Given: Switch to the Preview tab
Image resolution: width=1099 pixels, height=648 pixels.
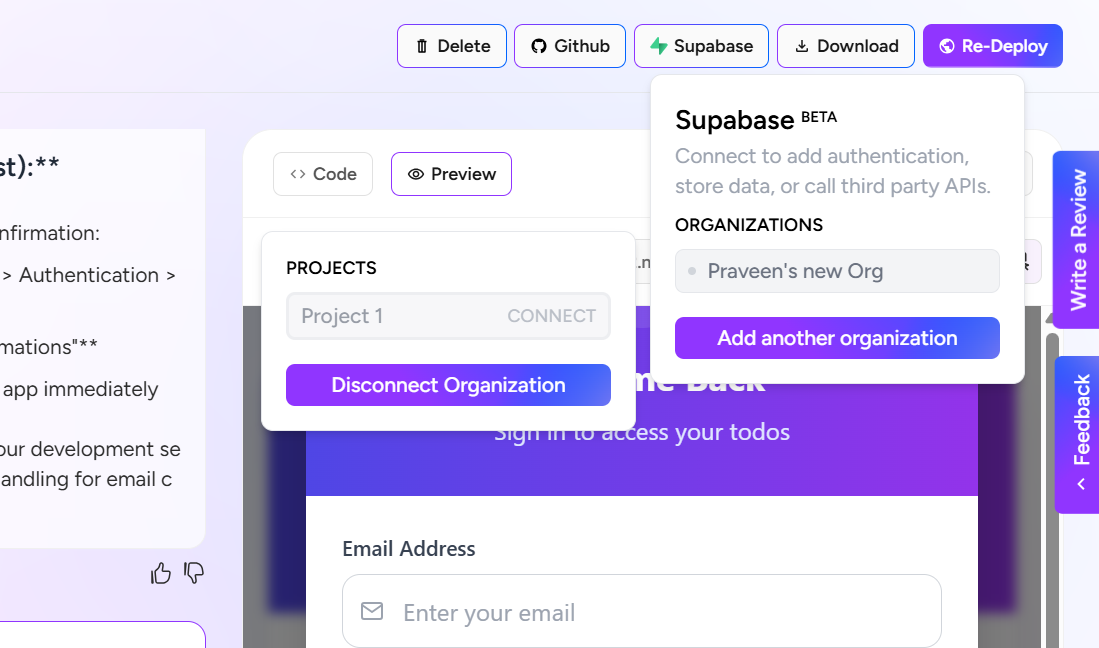Looking at the screenshot, I should [x=451, y=174].
